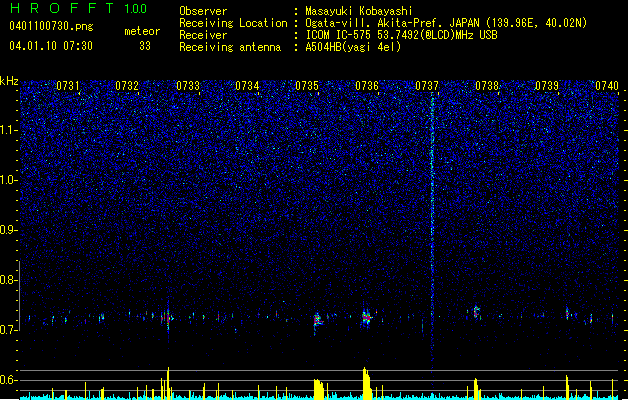
Task: Click the meteor echo just after 0735
Action: coord(318,320)
